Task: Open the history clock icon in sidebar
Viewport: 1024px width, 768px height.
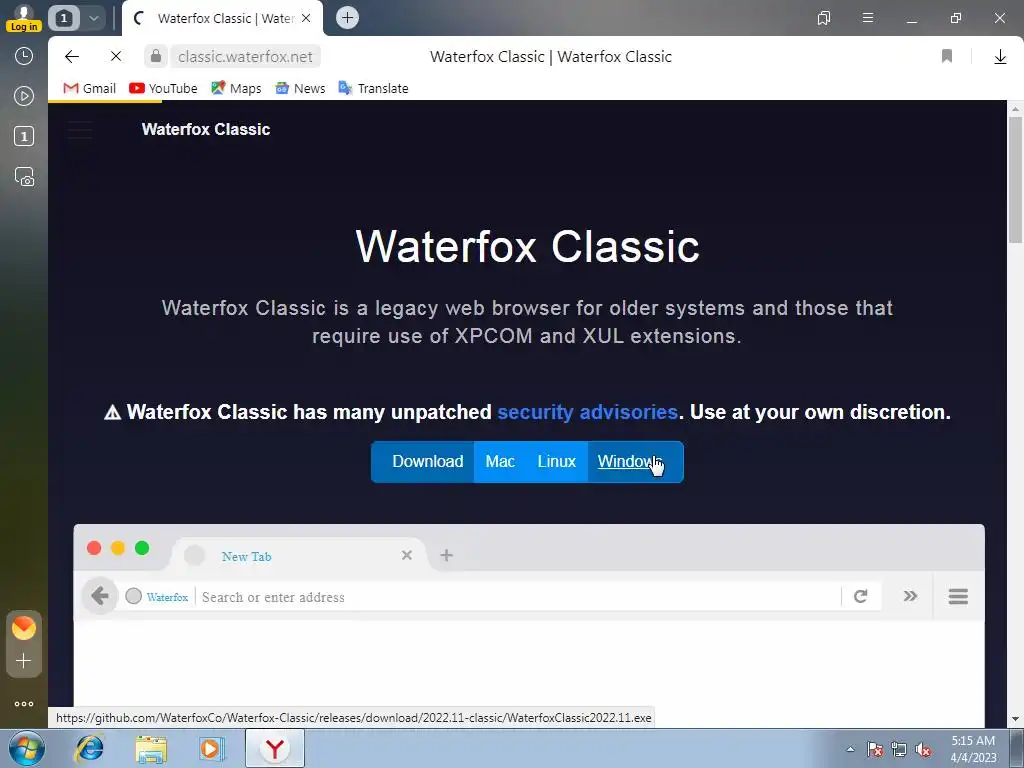Action: (24, 56)
